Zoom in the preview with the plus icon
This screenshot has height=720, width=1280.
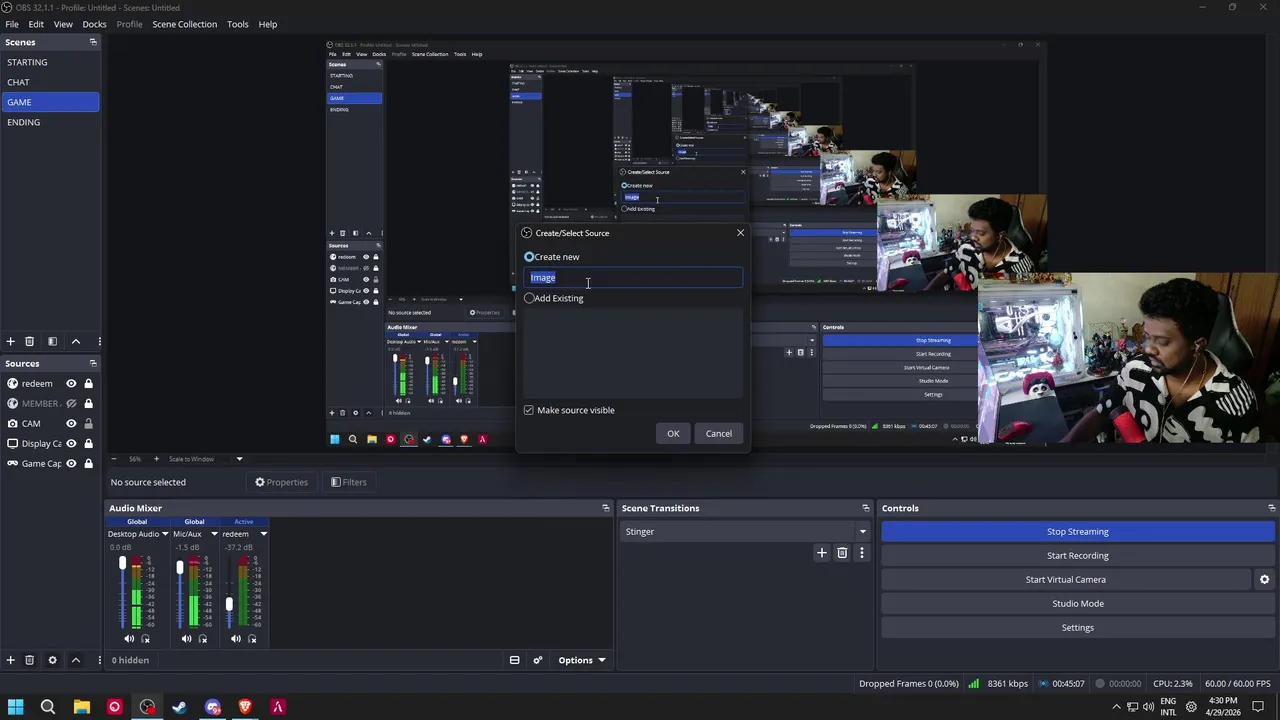[154, 459]
